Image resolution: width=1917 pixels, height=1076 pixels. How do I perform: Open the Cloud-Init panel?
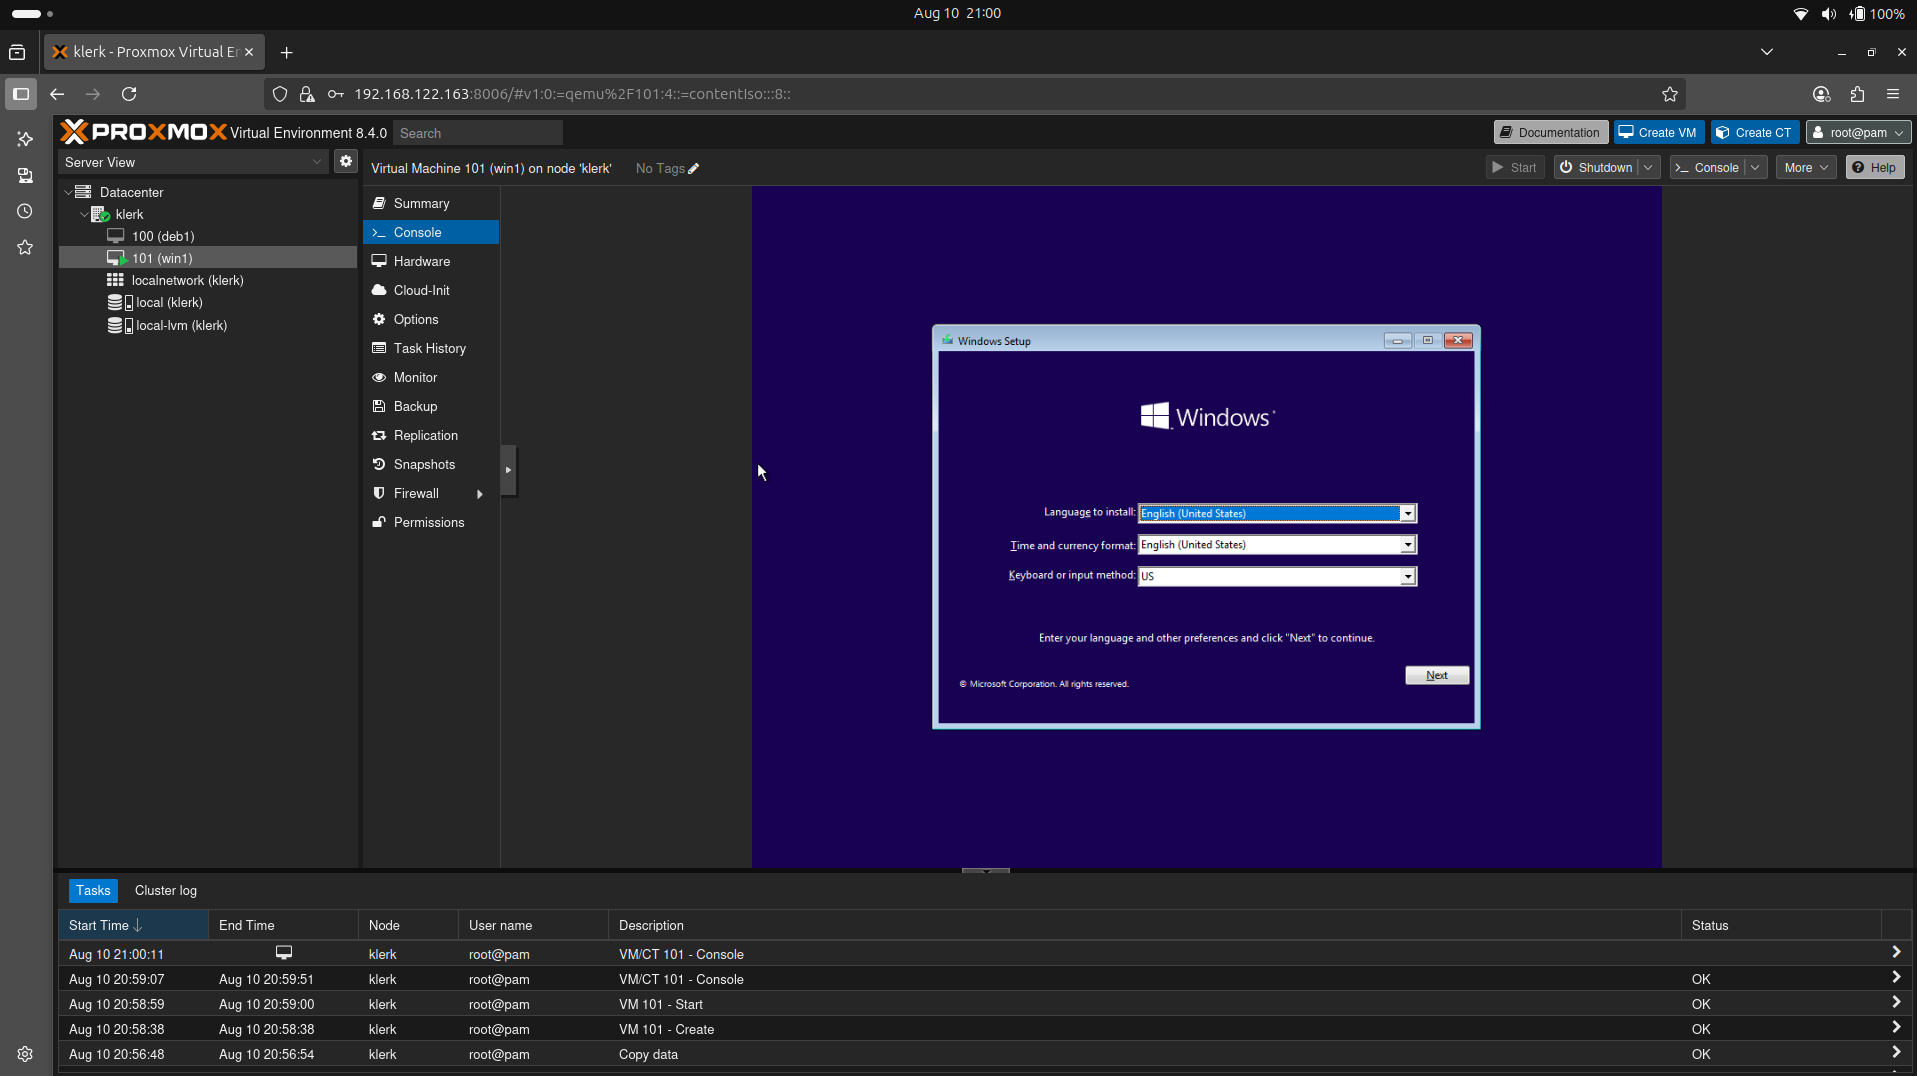click(x=420, y=290)
